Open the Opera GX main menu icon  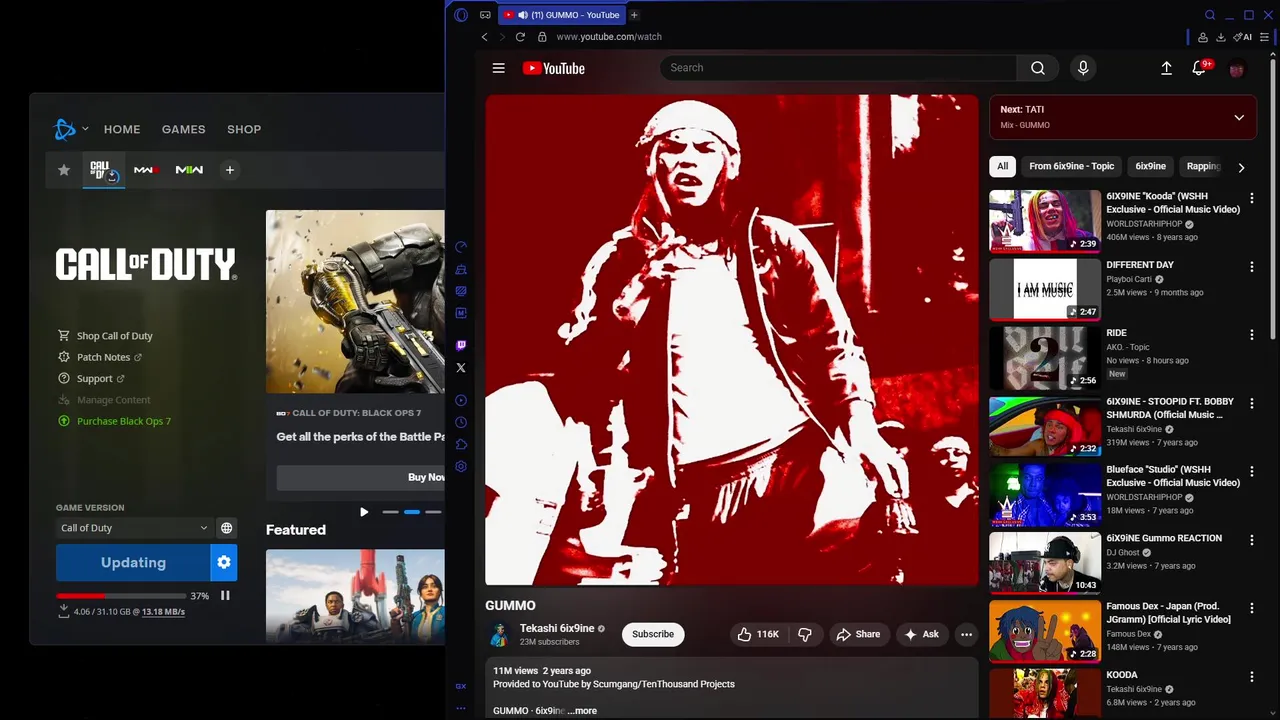pos(461,15)
